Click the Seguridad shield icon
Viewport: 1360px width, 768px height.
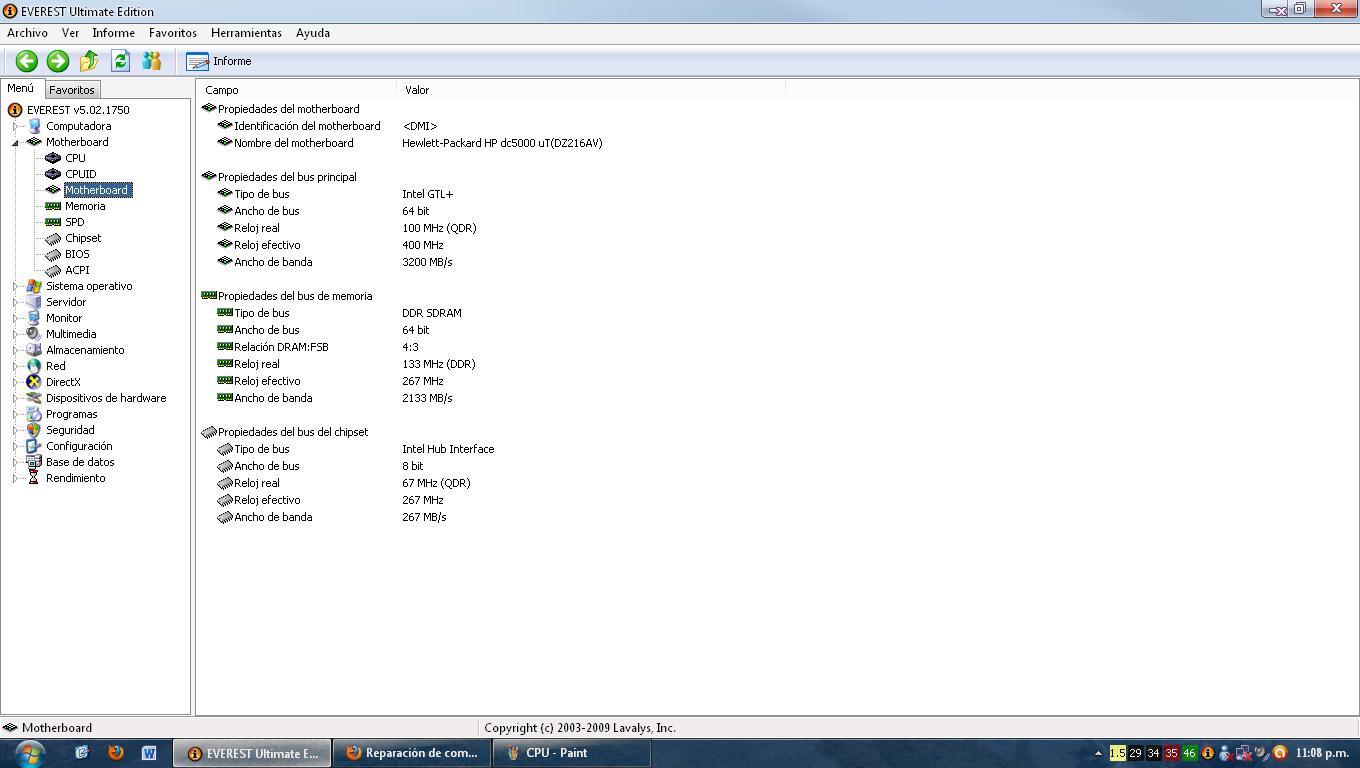click(34, 430)
